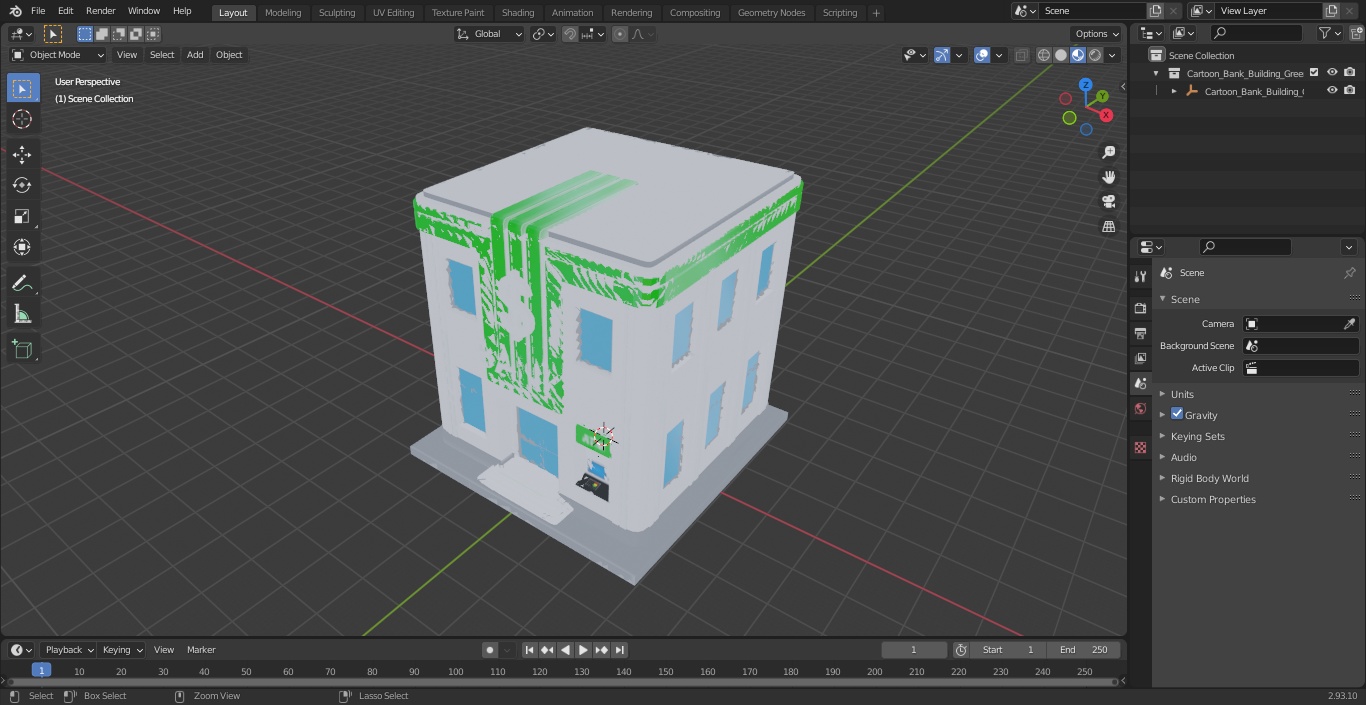Open the World properties tab

click(x=1140, y=408)
